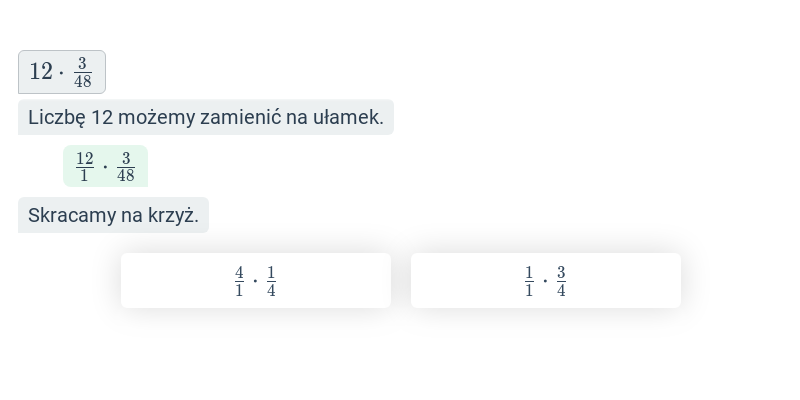Click fraction 3/48 in the grey expression box
800x400 pixels.
(83, 72)
